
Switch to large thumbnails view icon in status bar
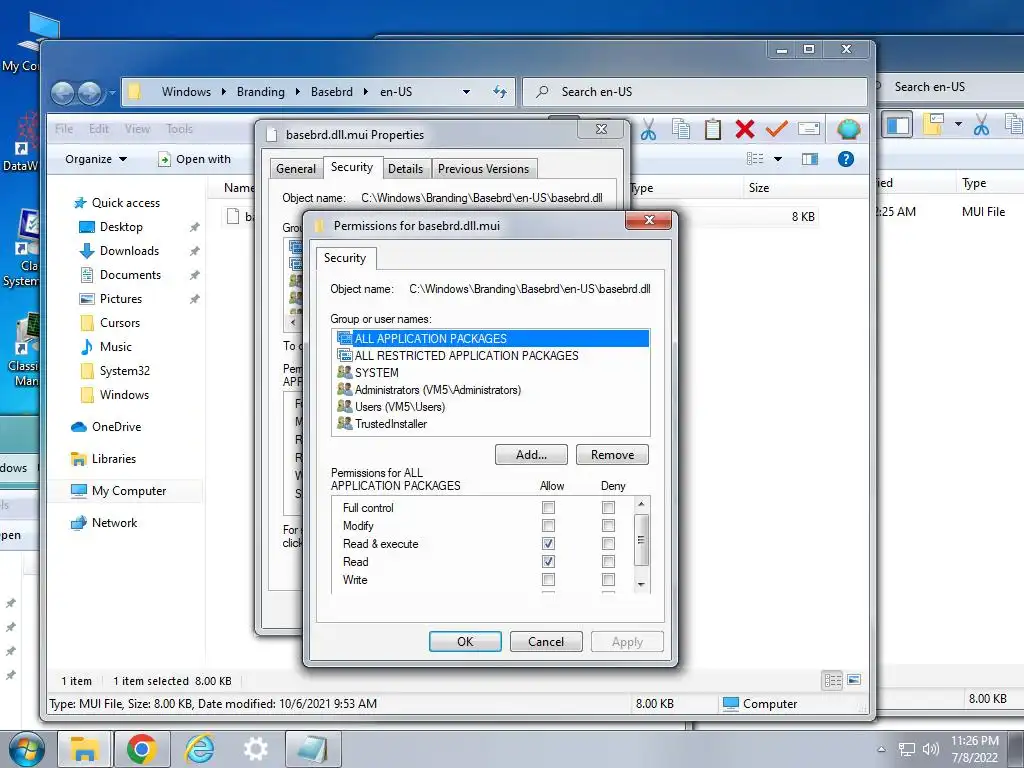854,680
